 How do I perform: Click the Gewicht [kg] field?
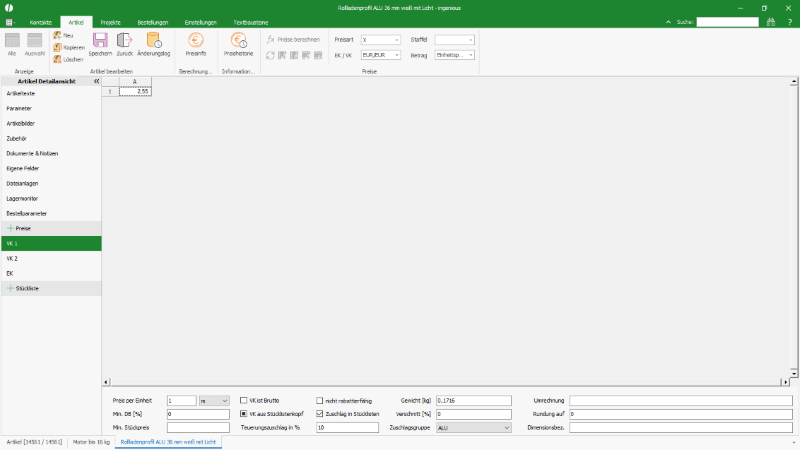click(473, 401)
